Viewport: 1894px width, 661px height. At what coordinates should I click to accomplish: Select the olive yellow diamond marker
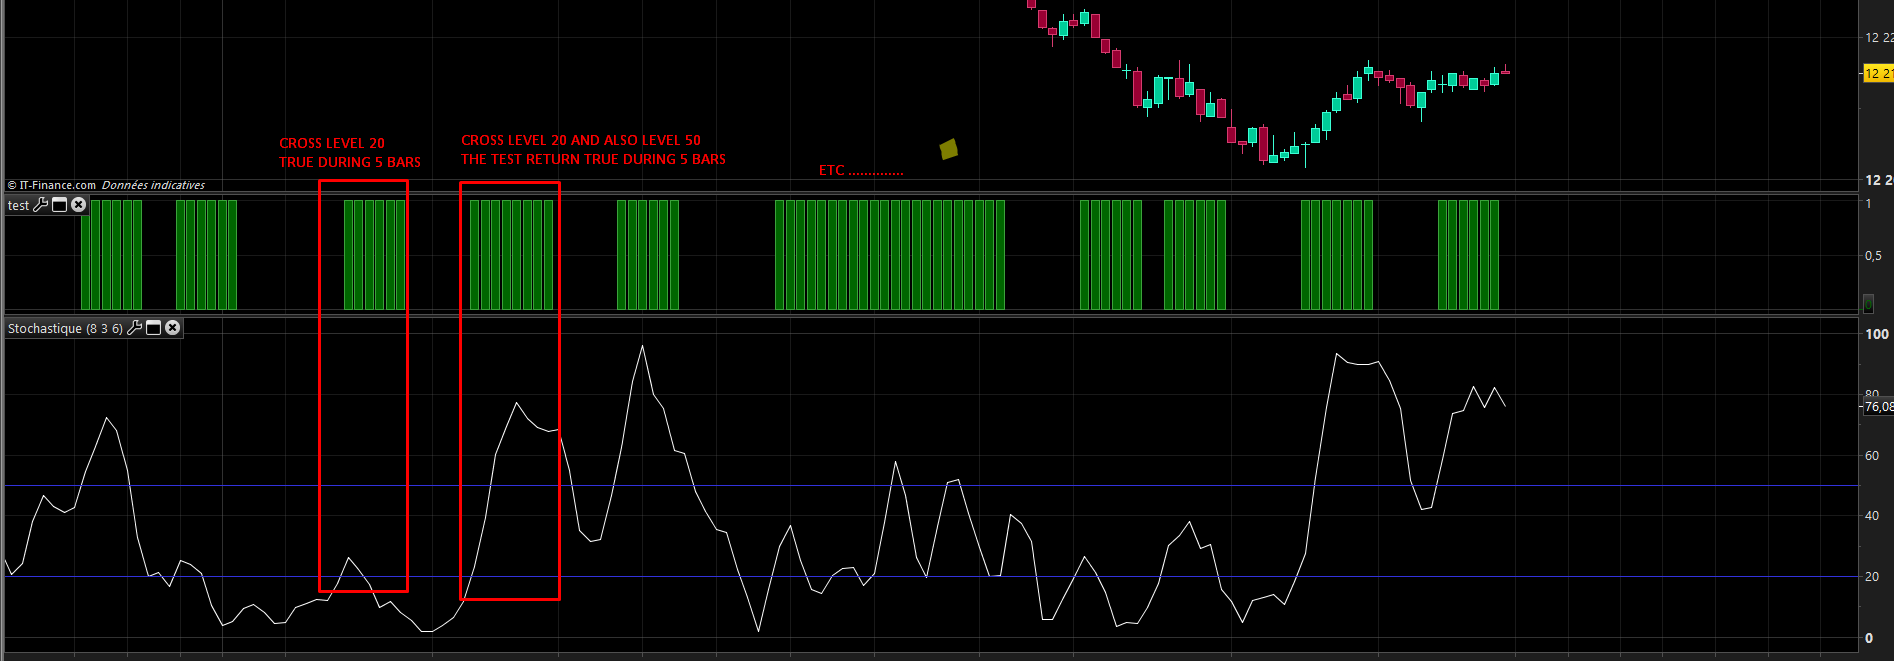point(949,149)
